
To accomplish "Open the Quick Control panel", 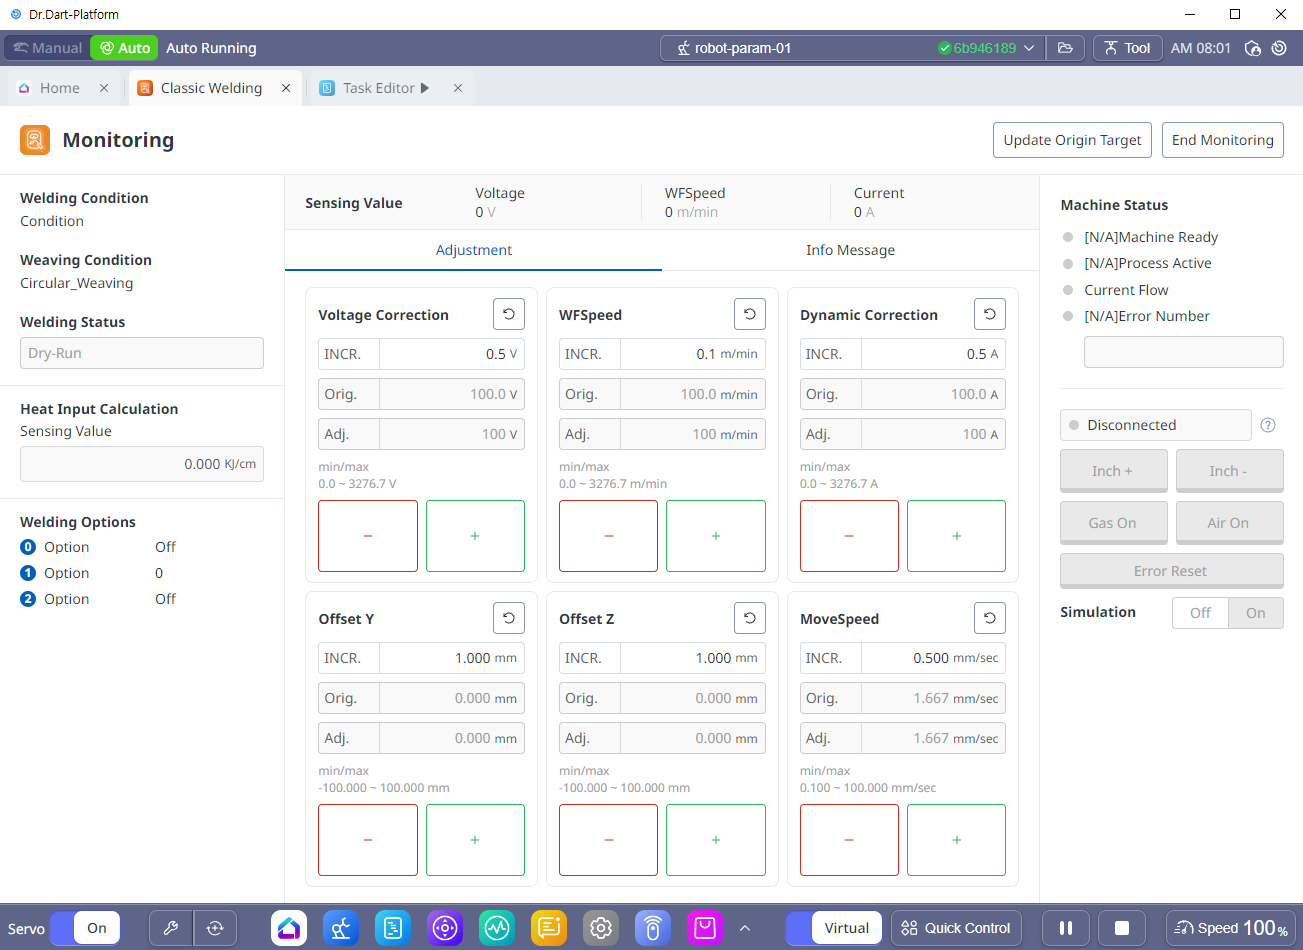I will coord(956,928).
